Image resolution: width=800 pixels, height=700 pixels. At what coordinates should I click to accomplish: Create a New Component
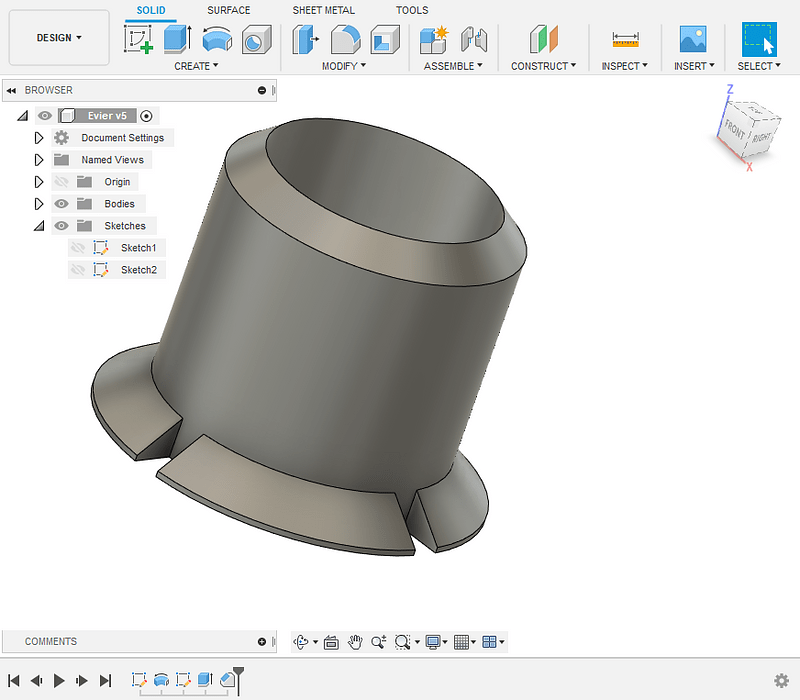coord(434,39)
